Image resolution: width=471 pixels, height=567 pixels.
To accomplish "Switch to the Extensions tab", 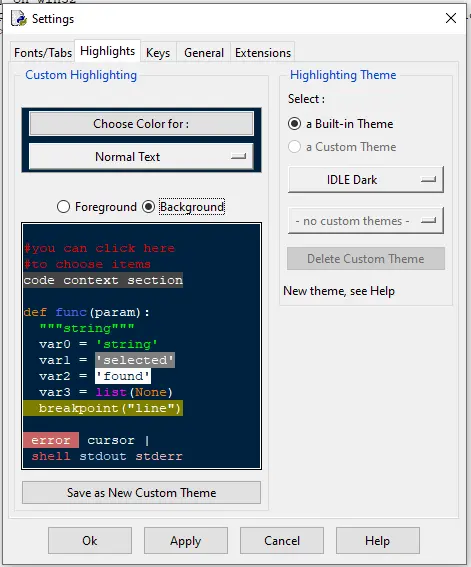I will (263, 53).
